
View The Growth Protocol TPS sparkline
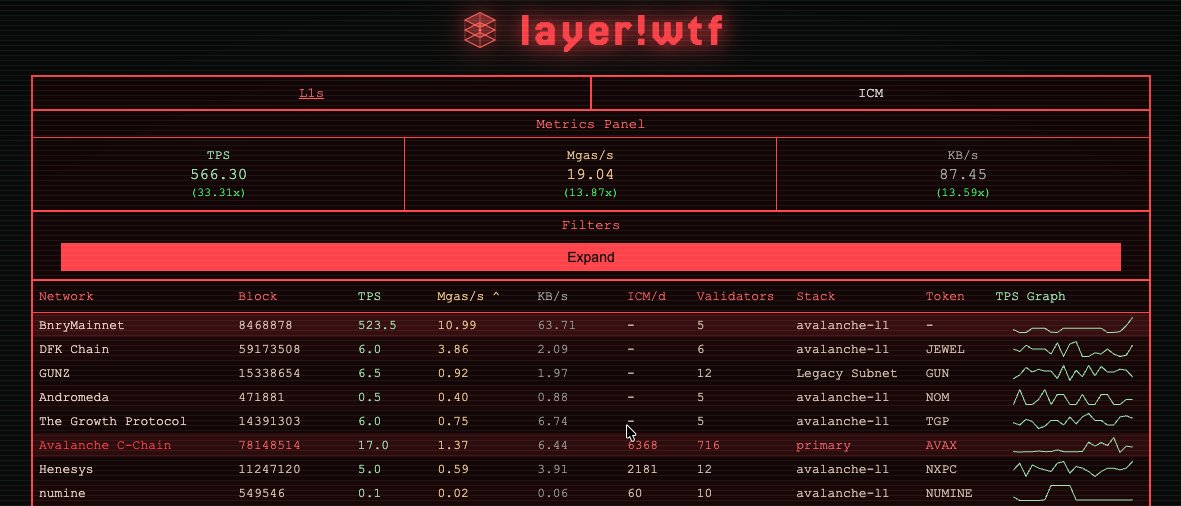tap(1073, 421)
